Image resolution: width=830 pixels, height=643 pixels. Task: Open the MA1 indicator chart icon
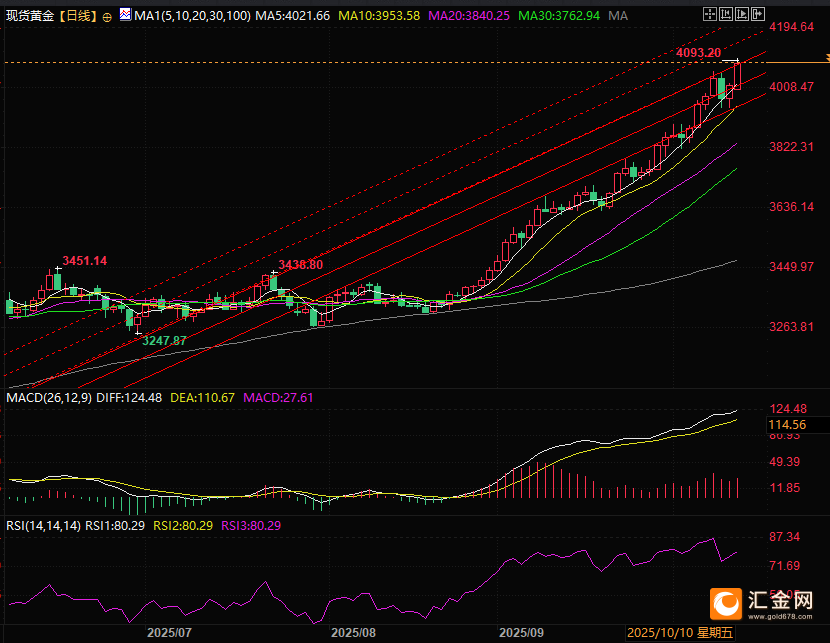pos(125,15)
